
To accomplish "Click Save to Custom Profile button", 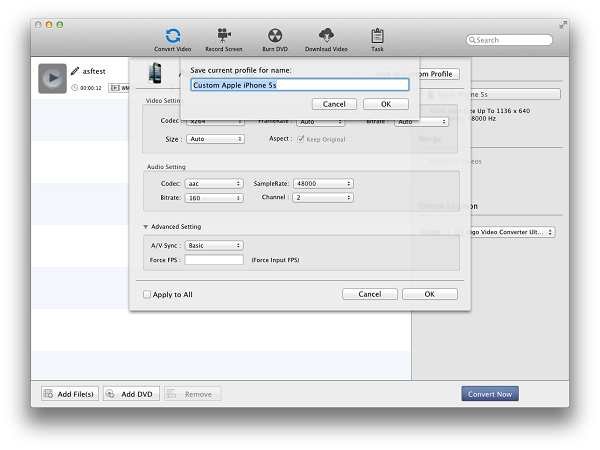I will tap(414, 74).
